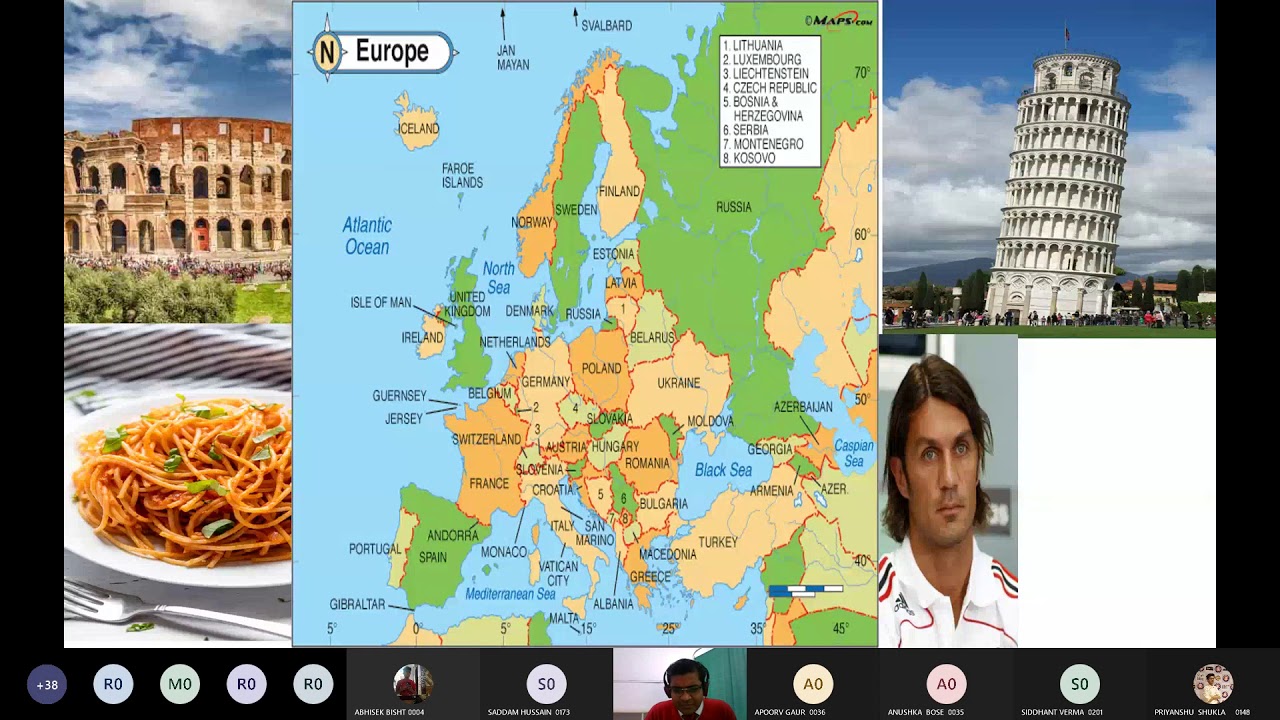Click the compass N icon on map
1280x720 pixels.
(x=327, y=52)
